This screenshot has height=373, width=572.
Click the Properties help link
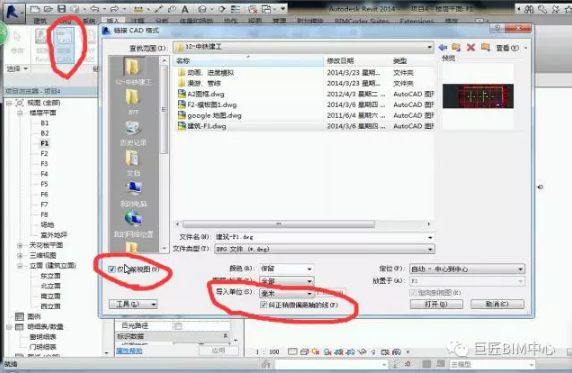[x=130, y=351]
